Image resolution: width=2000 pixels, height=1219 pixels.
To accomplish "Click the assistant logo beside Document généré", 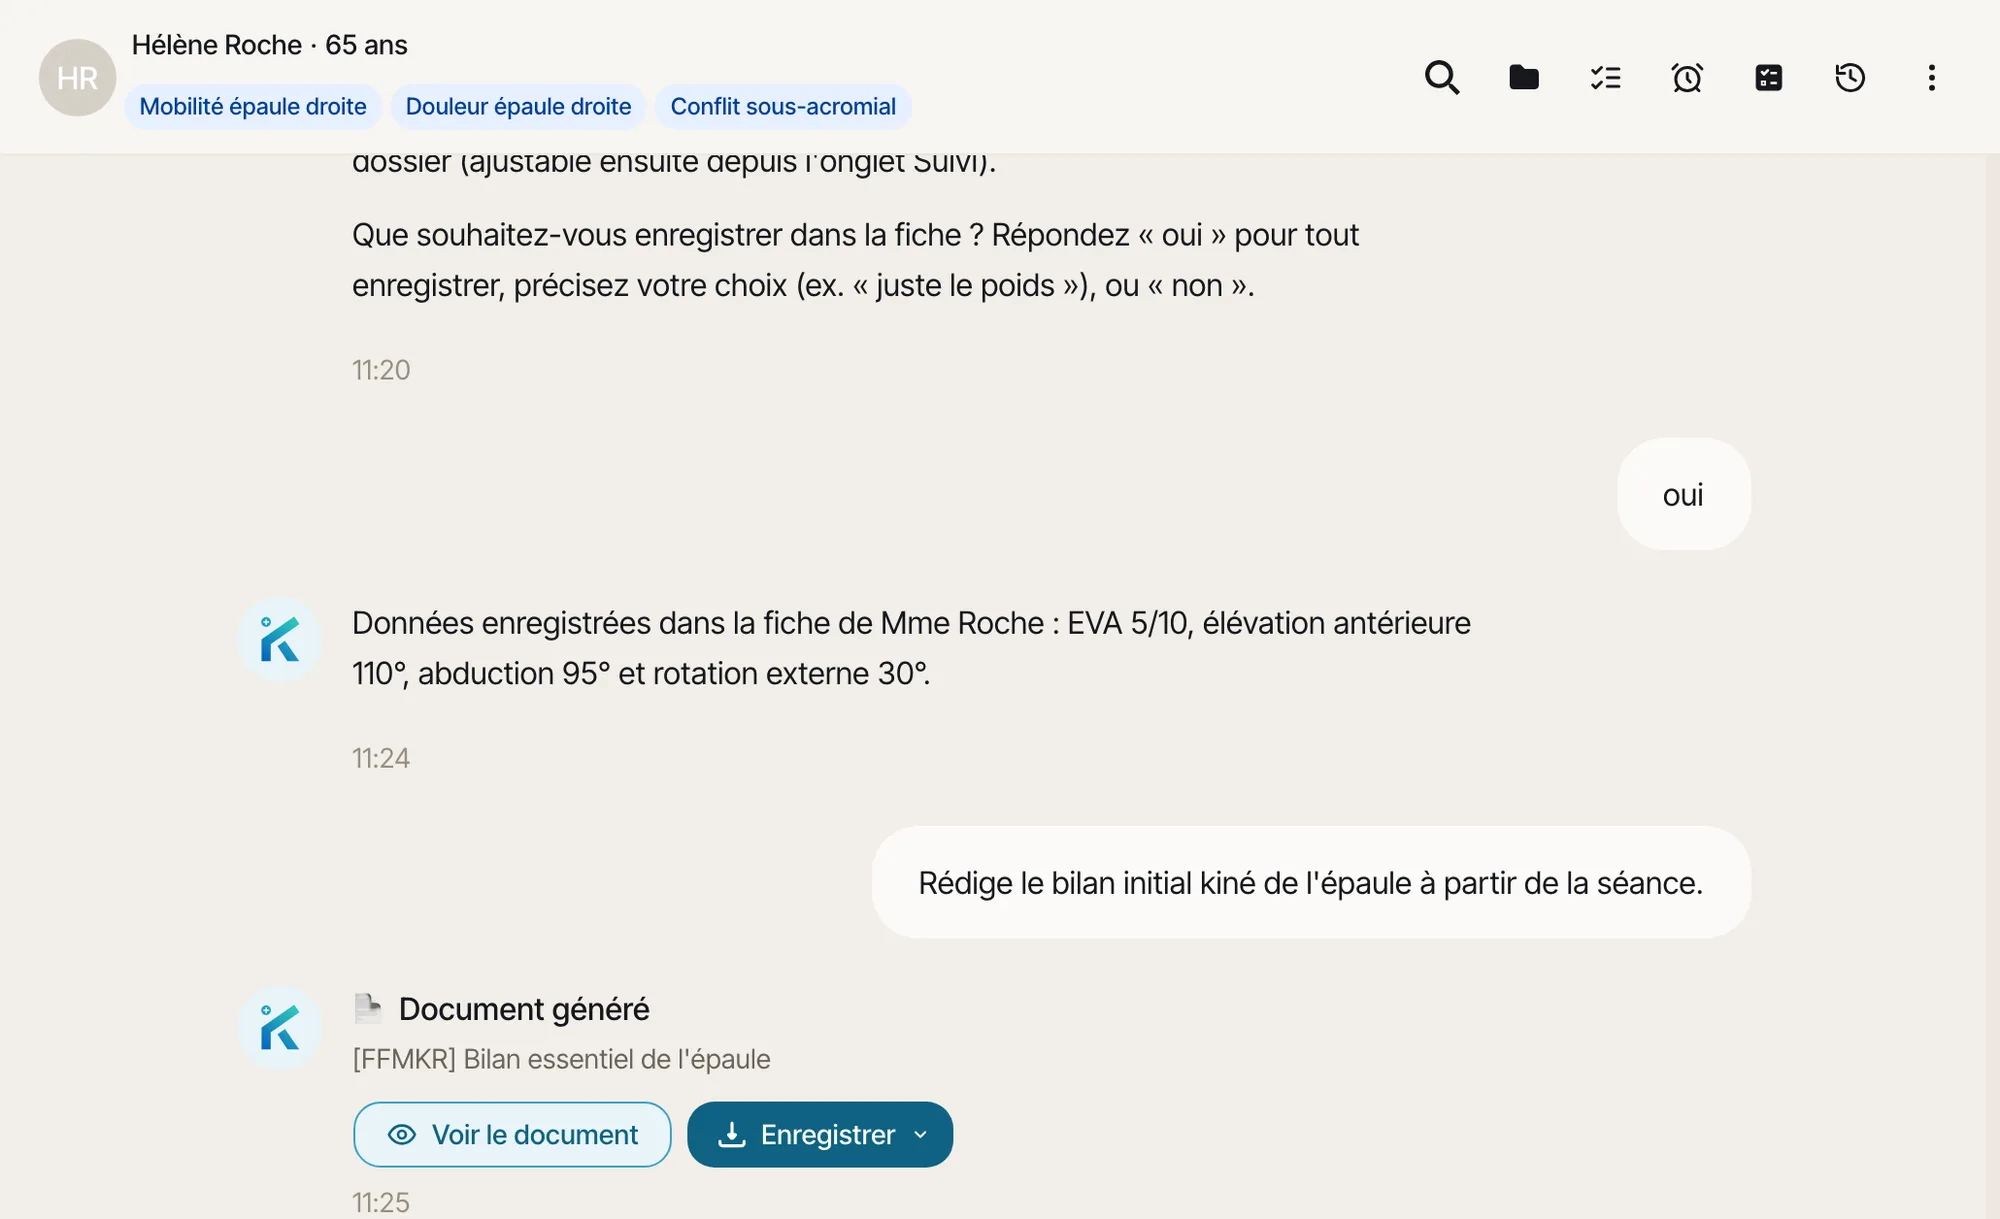I will 279,1027.
